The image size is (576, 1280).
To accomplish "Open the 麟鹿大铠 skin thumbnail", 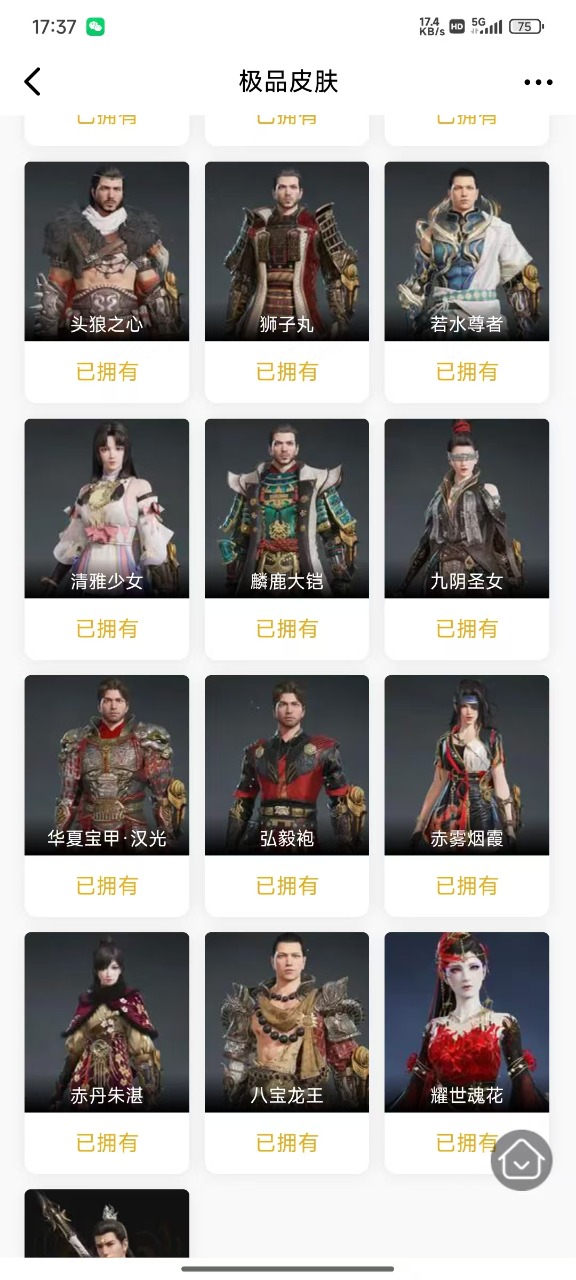I will pos(287,508).
